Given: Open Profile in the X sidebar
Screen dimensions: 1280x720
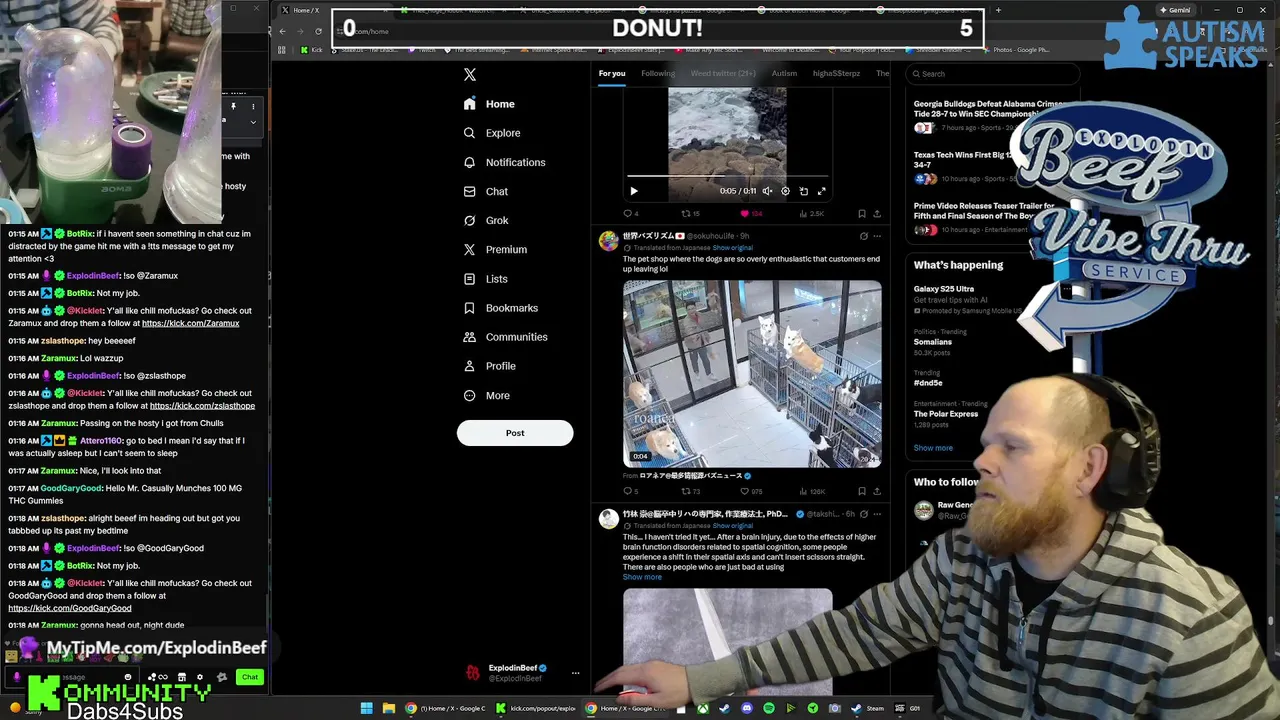Looking at the screenshot, I should pyautogui.click(x=490, y=366).
